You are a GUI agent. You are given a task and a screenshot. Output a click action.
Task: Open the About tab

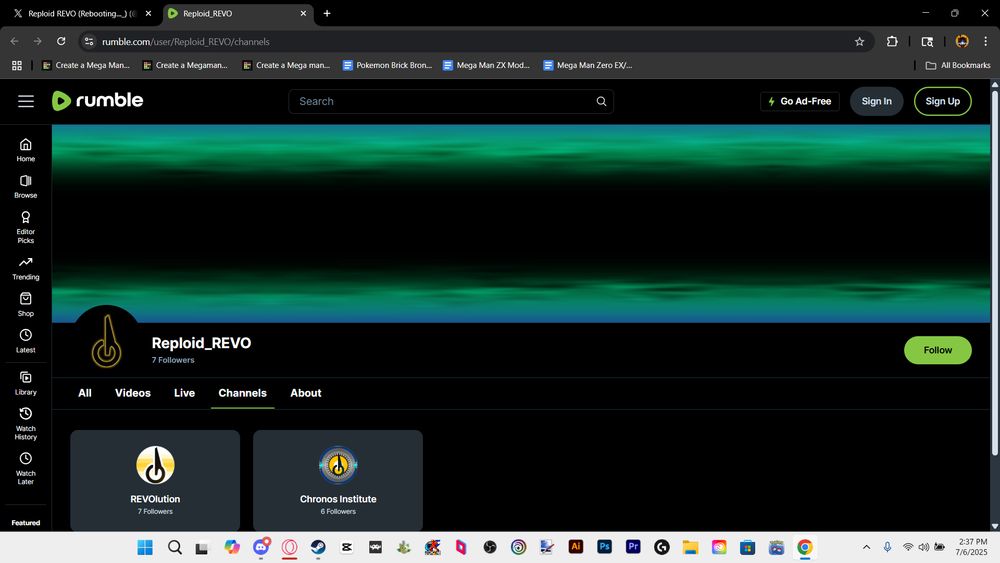coord(305,393)
